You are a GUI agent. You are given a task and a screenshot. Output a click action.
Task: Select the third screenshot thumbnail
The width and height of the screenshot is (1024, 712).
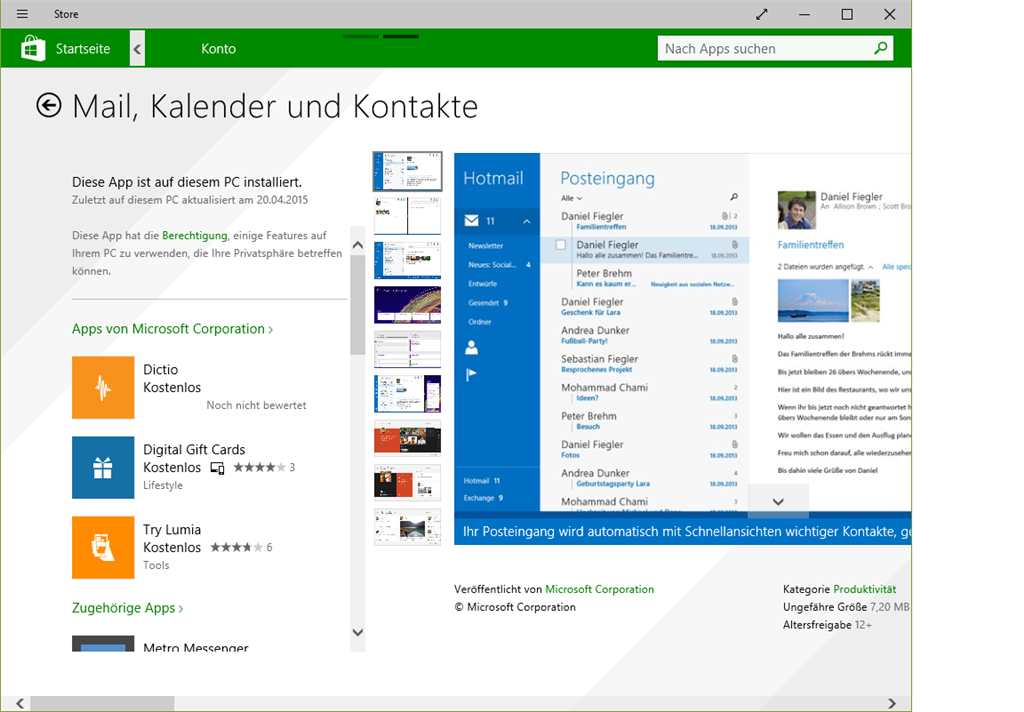click(x=408, y=260)
